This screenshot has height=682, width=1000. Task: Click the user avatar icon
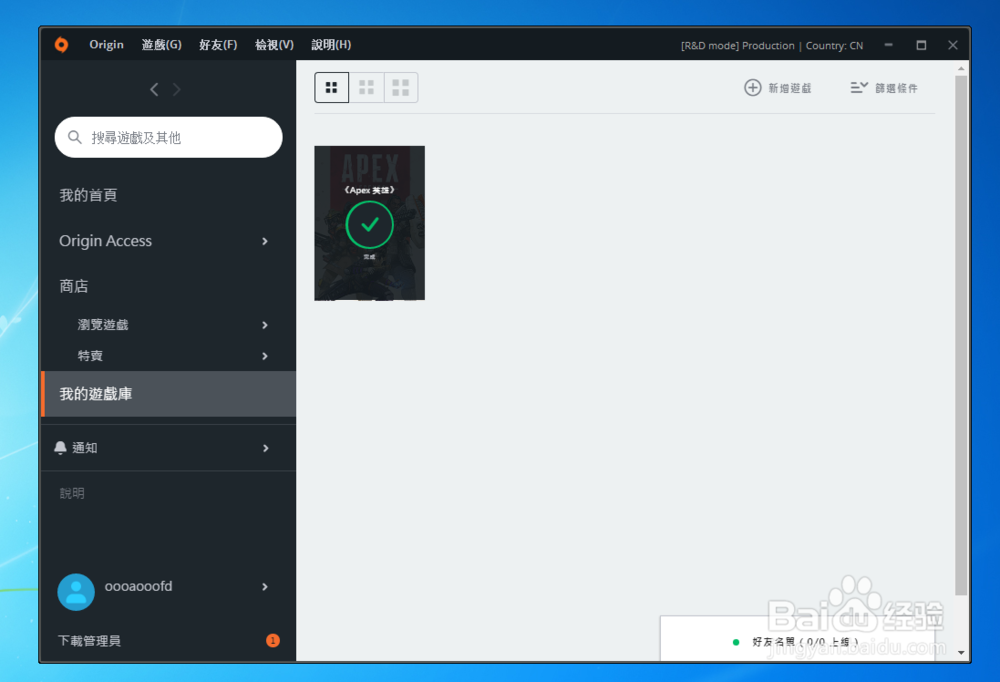[x=76, y=592]
